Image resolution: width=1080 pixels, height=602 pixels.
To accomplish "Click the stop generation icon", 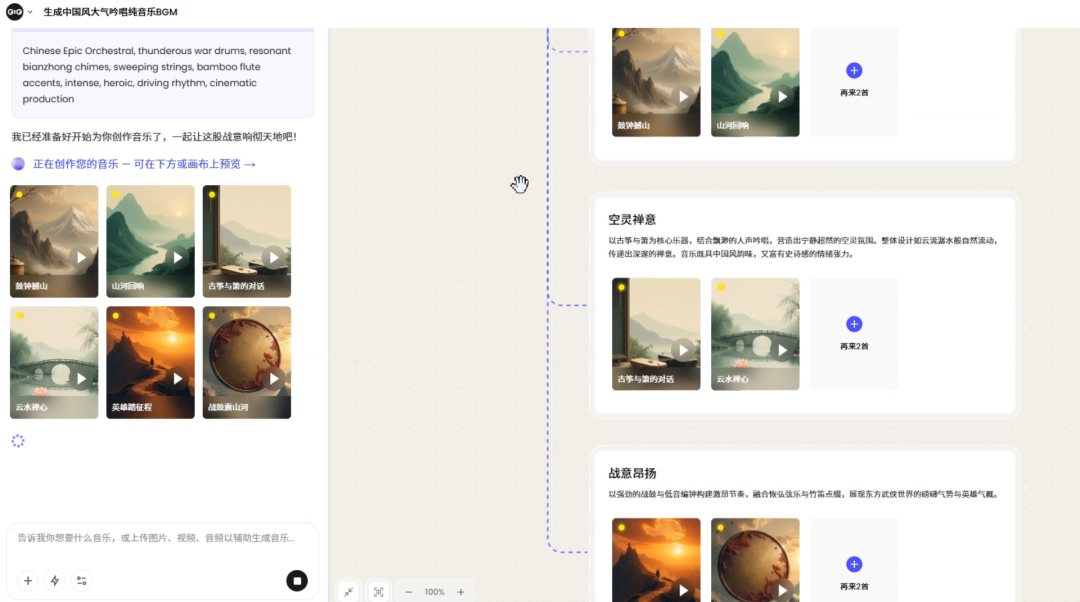I will [296, 580].
